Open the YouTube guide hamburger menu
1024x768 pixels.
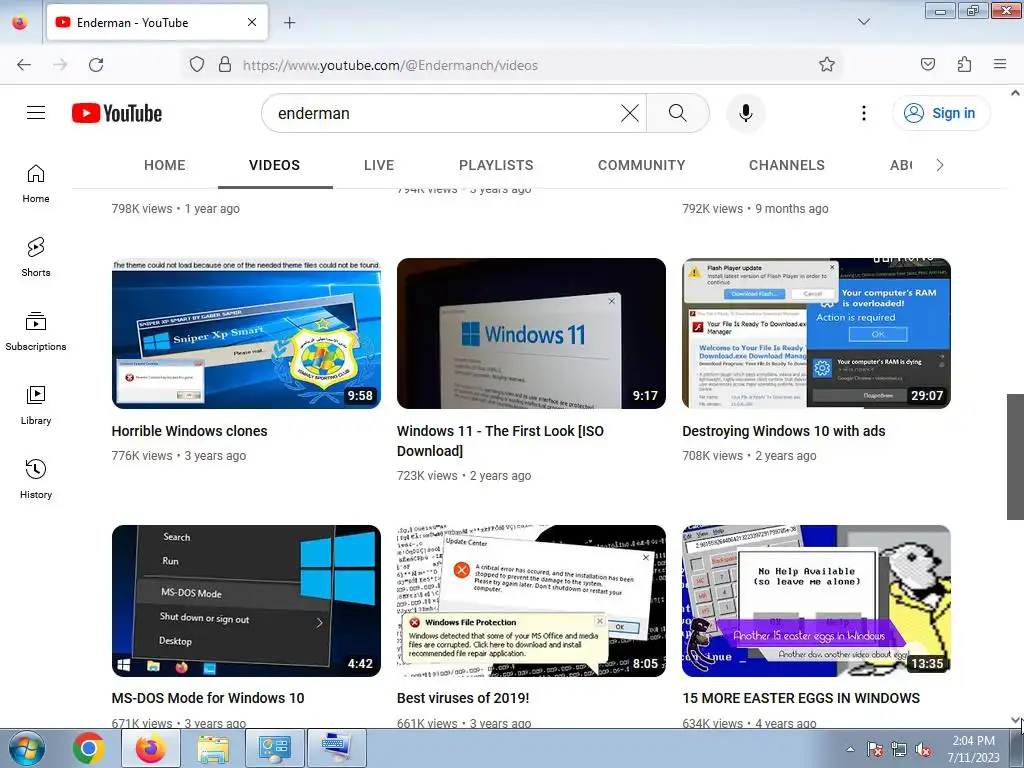[36, 113]
